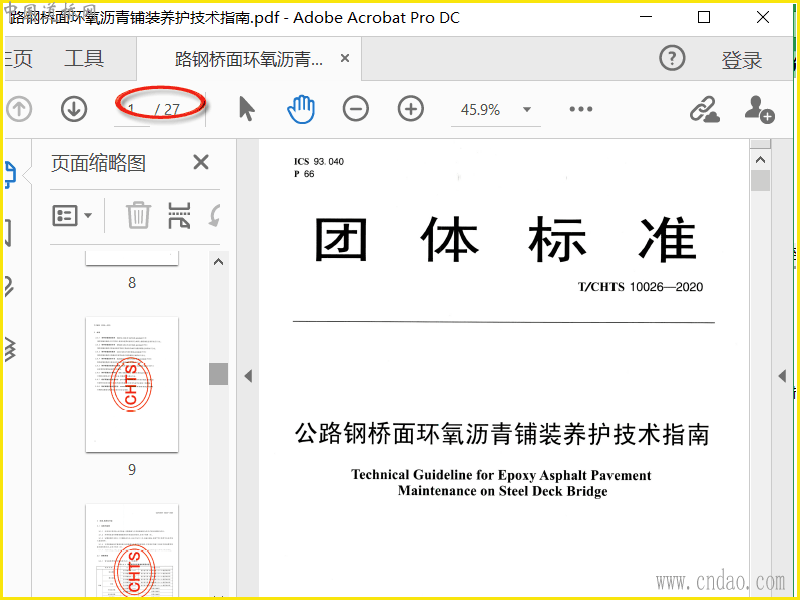Image resolution: width=800 pixels, height=600 pixels.
Task: Click the ICS 93.040 text
Action: click(x=319, y=161)
